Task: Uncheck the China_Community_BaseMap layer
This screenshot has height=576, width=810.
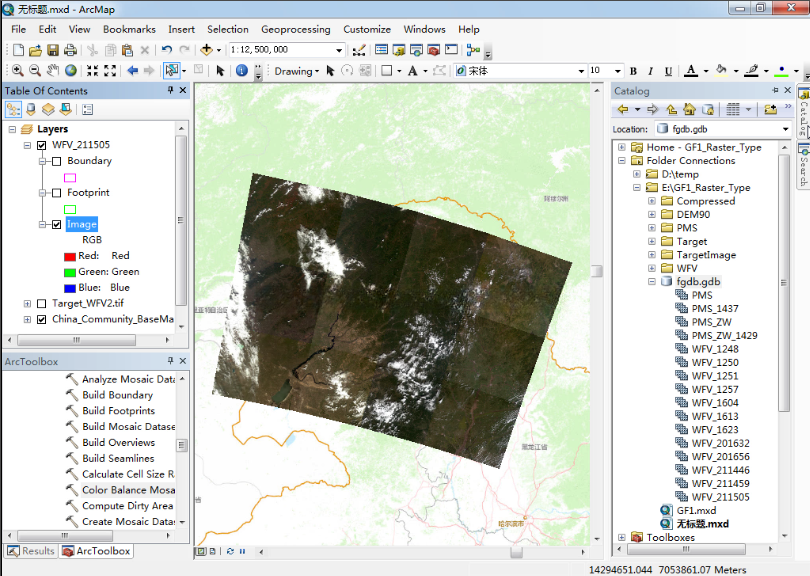Action: pyautogui.click(x=41, y=320)
